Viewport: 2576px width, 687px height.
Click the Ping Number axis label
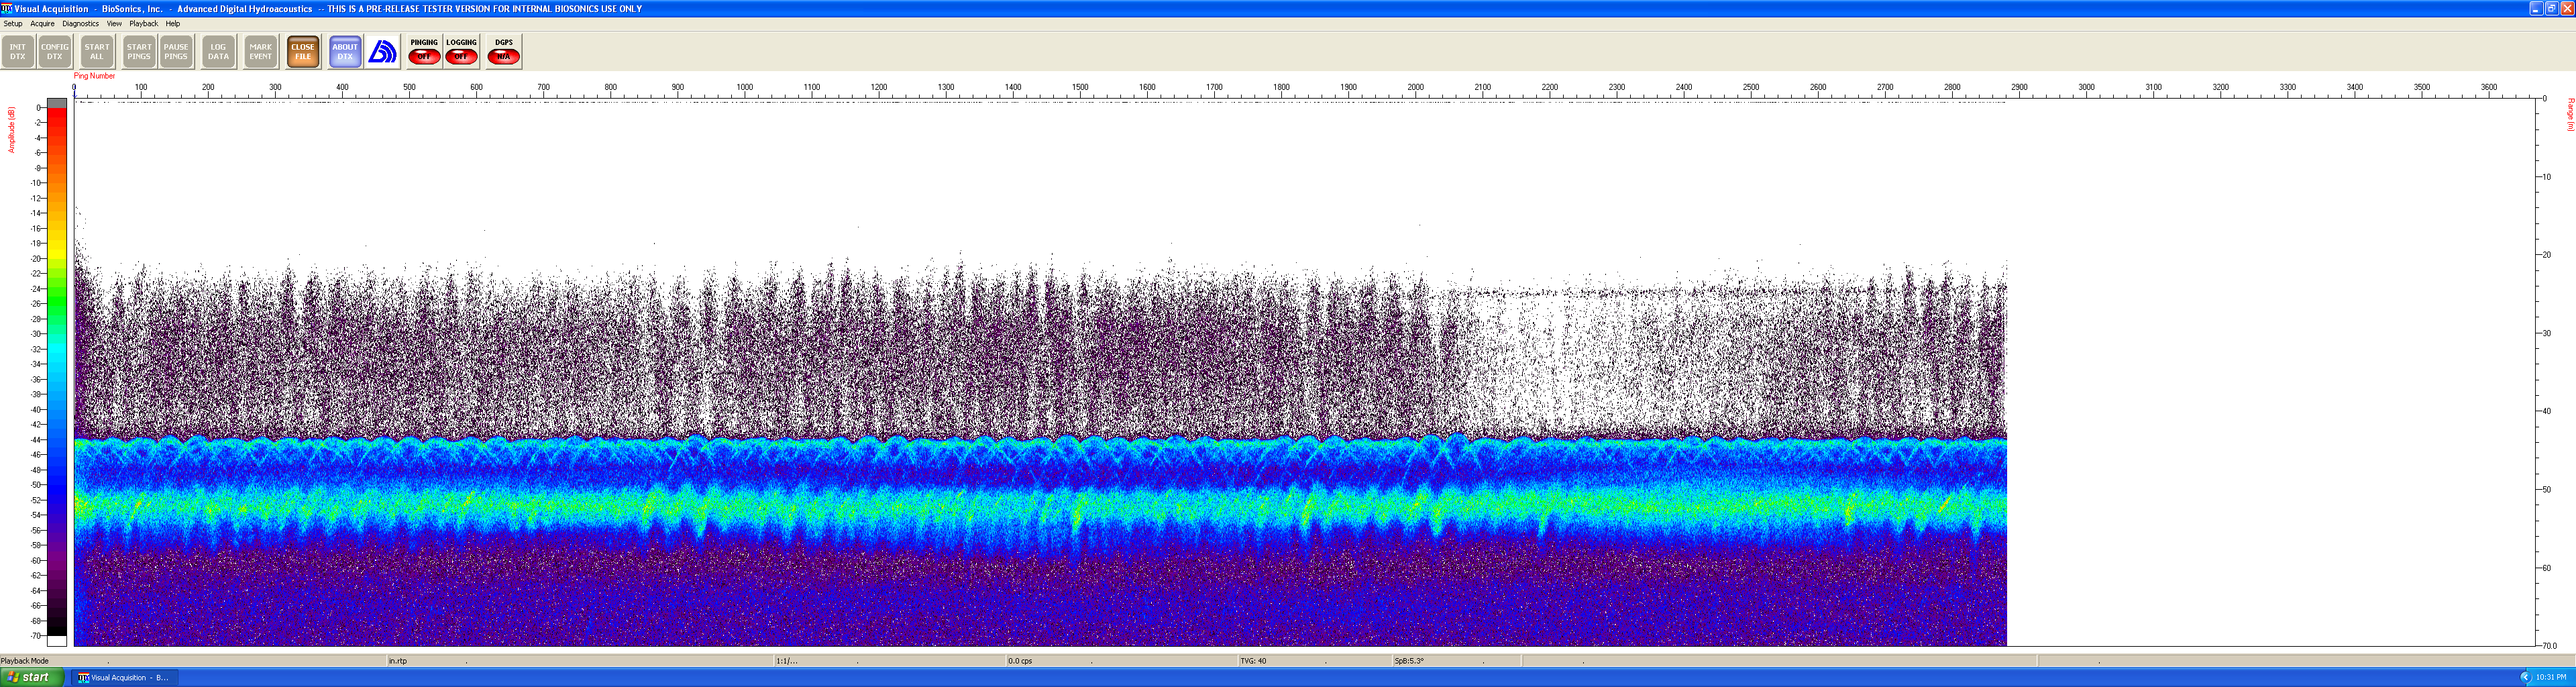[95, 76]
